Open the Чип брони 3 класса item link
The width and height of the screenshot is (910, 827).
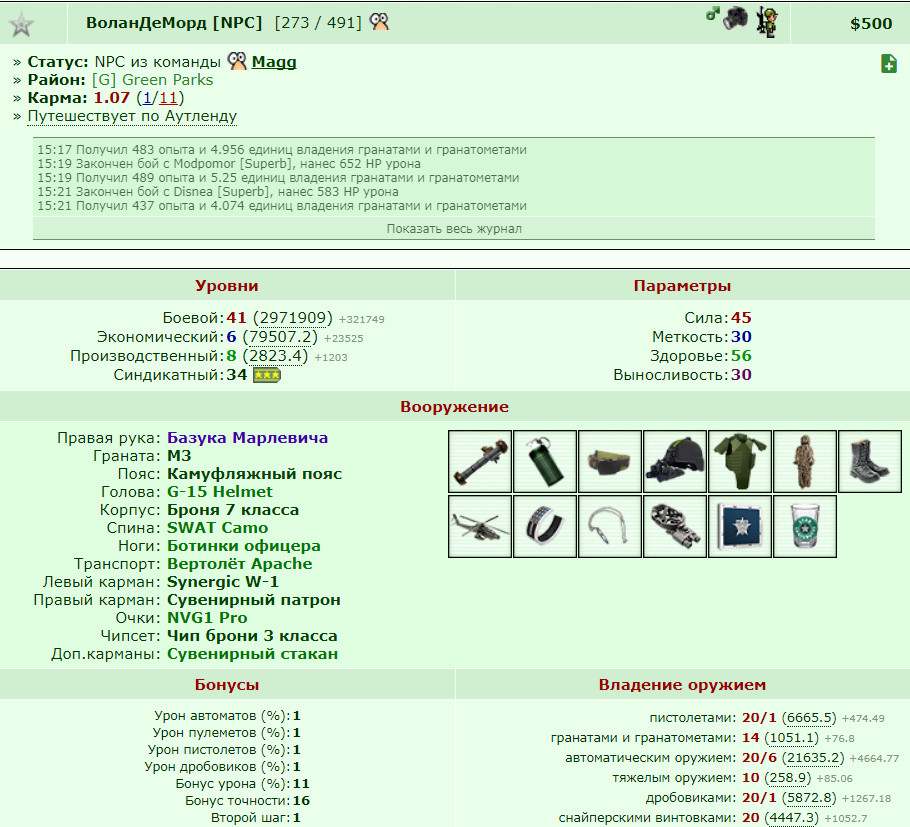252,635
